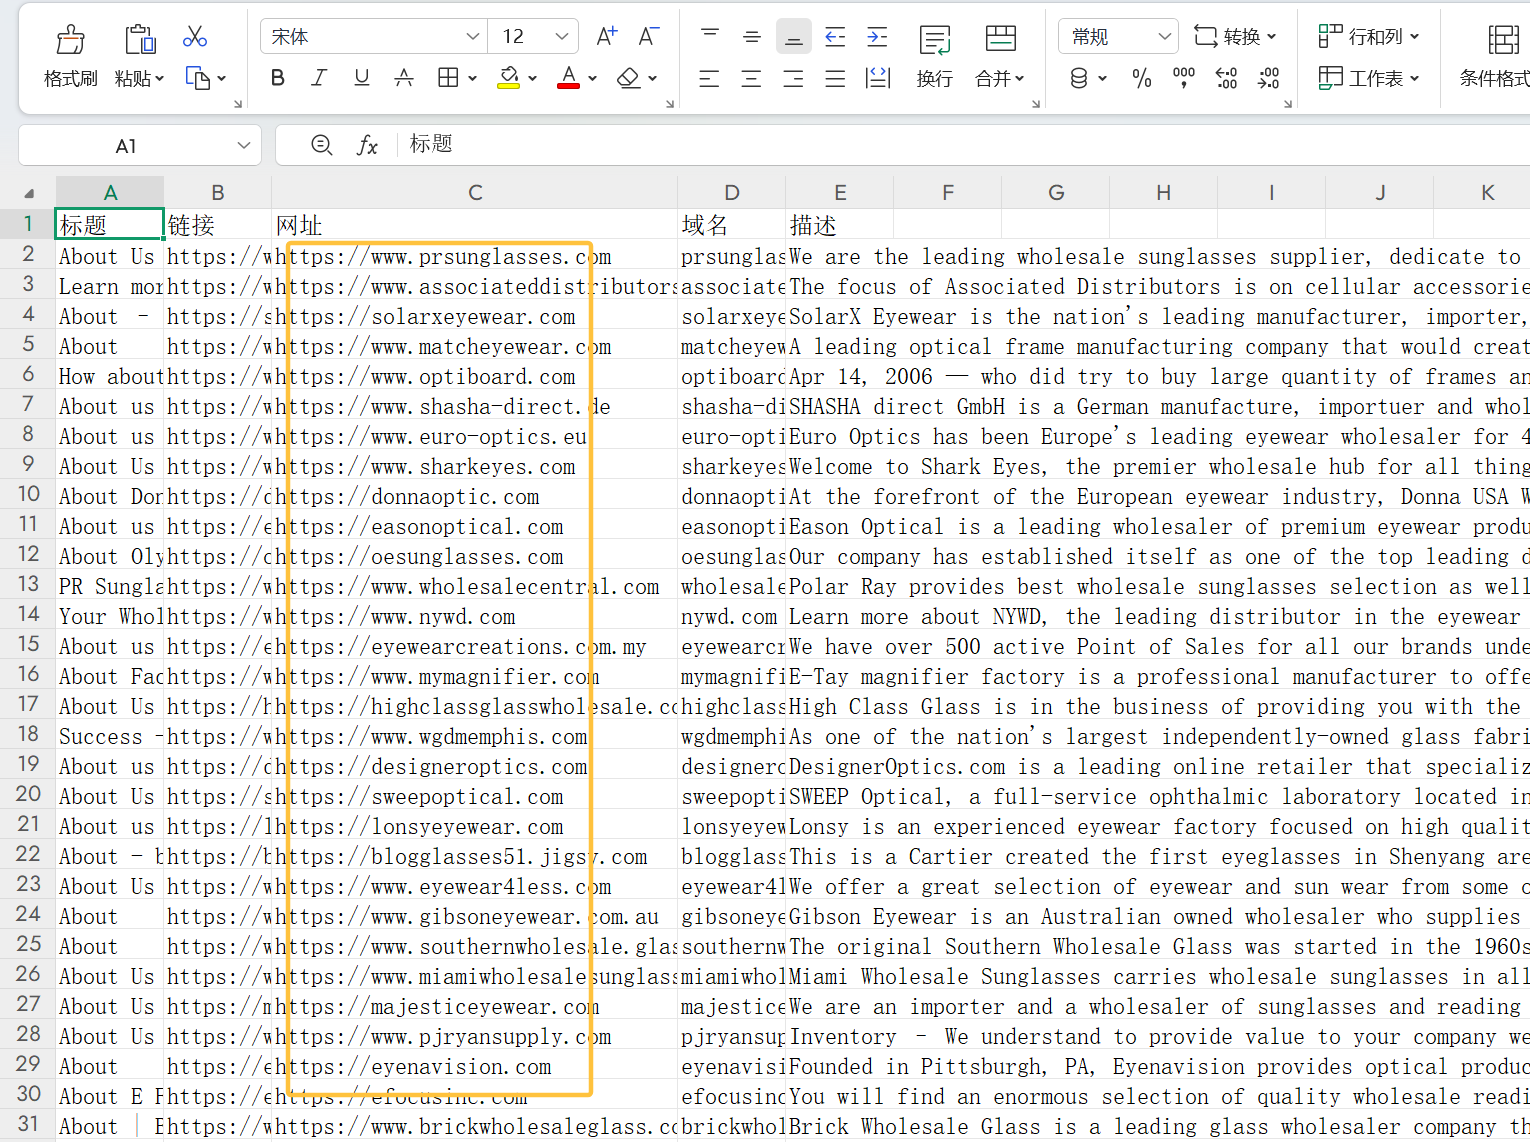The width and height of the screenshot is (1530, 1142).
Task: Click the currency format coins icon
Action: click(1079, 78)
